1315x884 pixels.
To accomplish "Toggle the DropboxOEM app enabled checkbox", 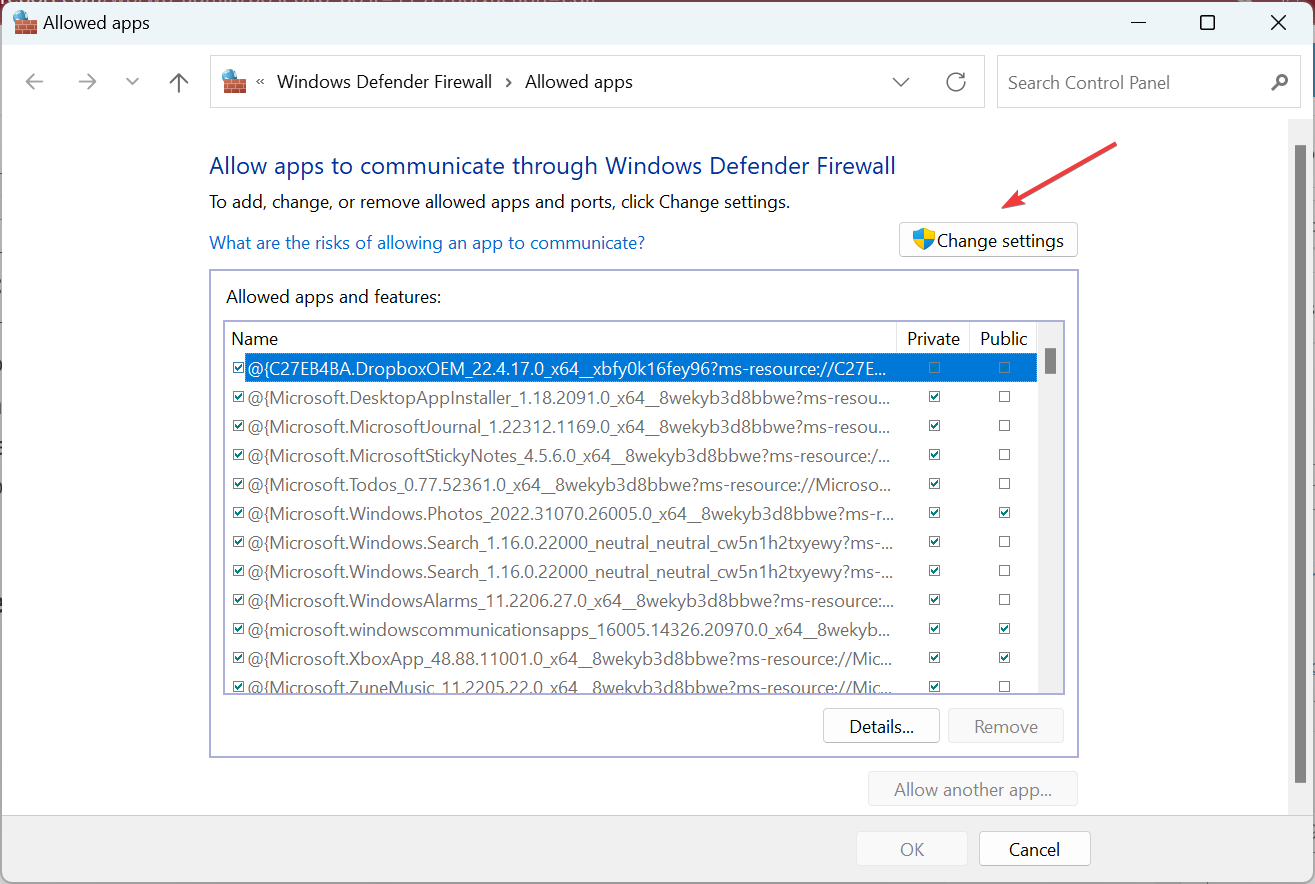I will (x=238, y=368).
